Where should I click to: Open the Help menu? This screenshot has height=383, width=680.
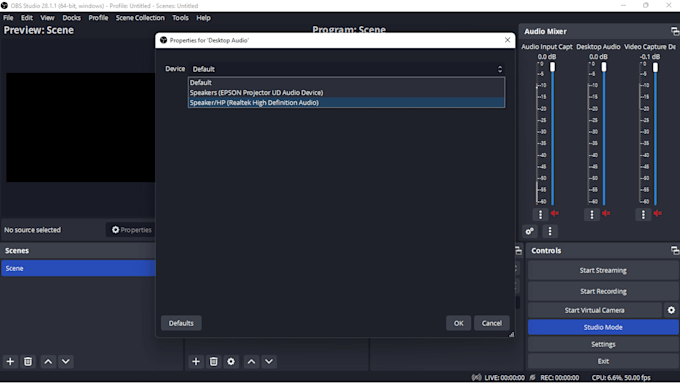203,18
